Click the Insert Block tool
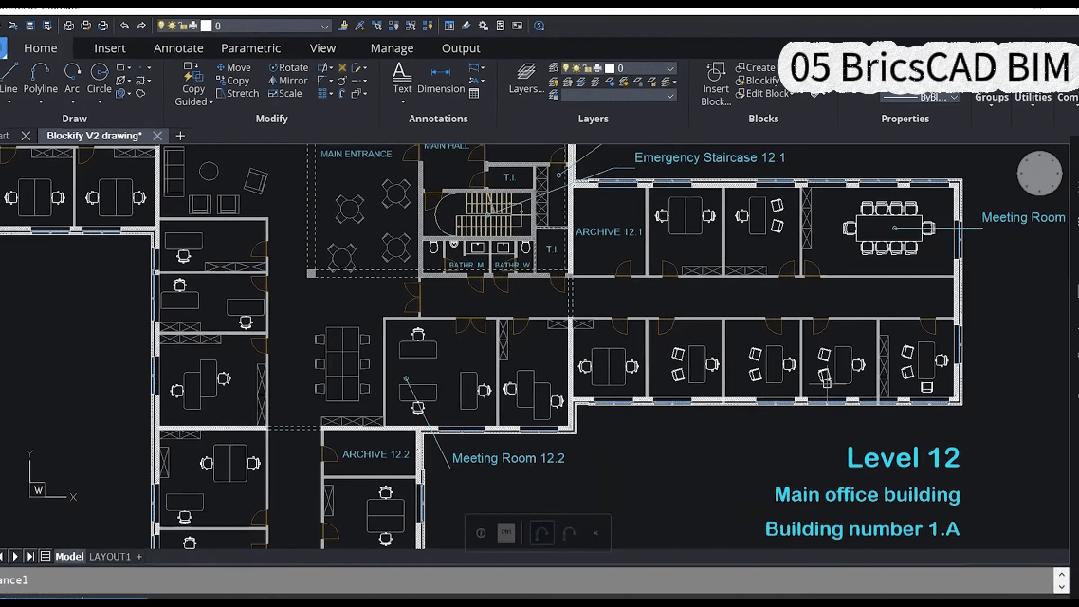 [x=716, y=84]
